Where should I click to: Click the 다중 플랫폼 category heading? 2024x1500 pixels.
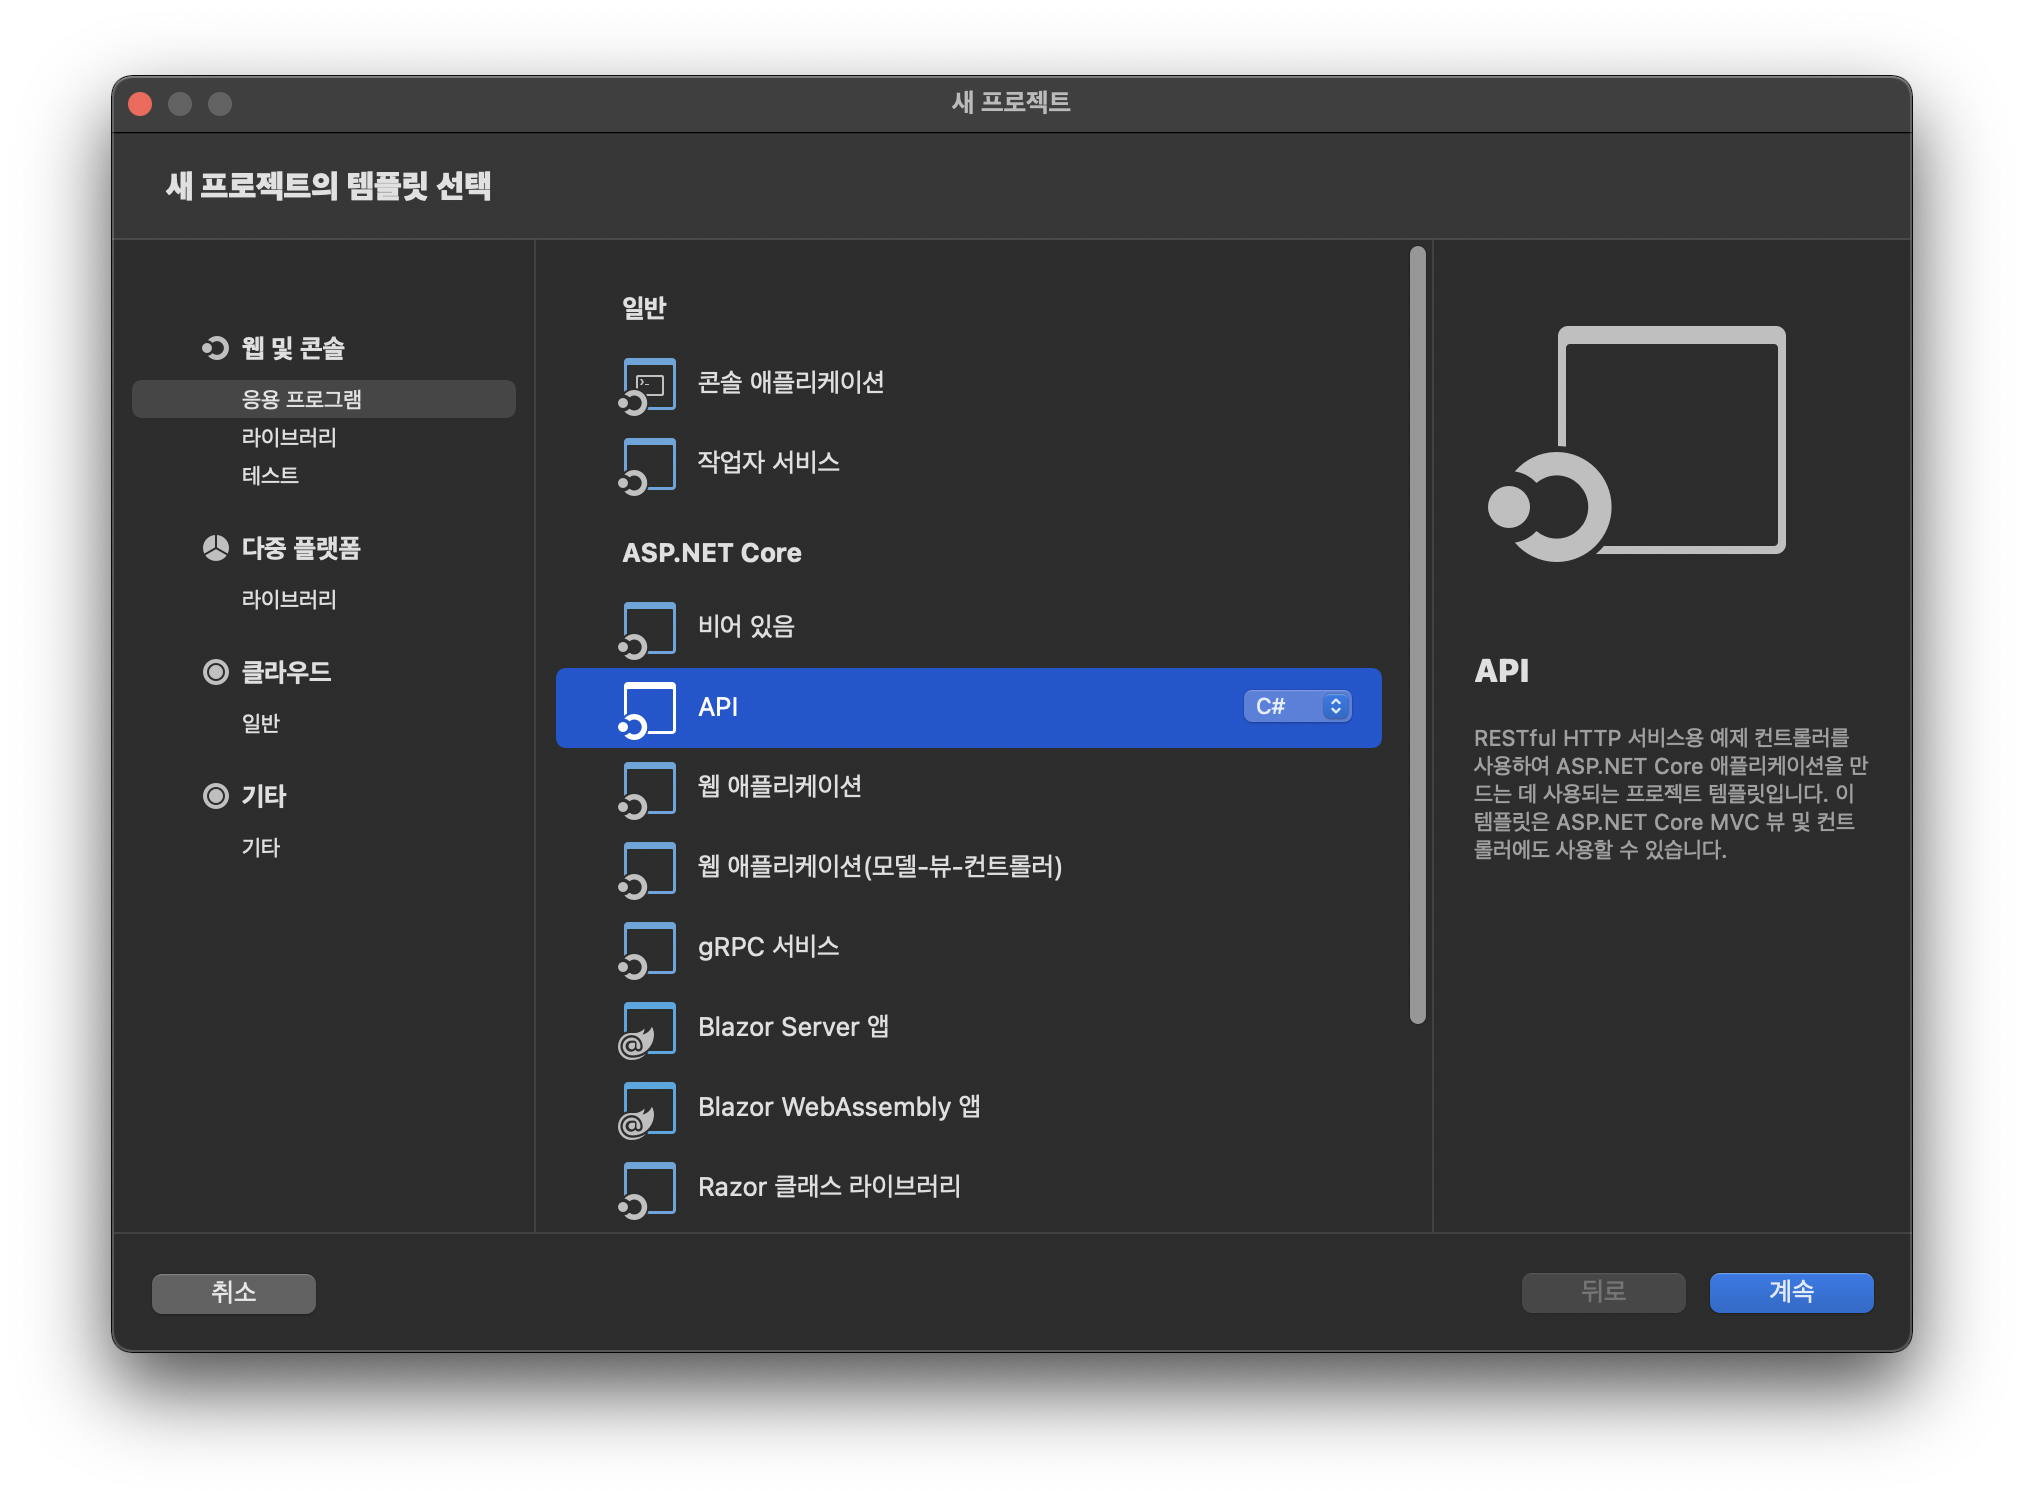(x=301, y=548)
